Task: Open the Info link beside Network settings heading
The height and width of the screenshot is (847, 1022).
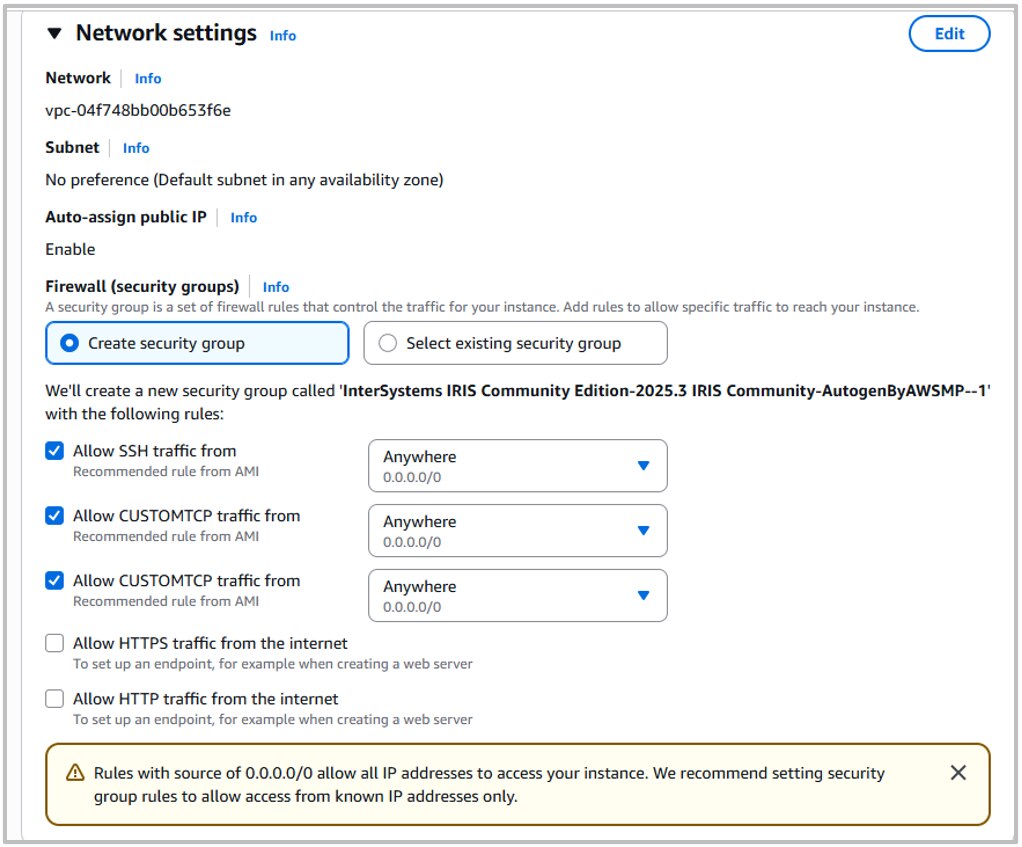Action: coord(283,35)
